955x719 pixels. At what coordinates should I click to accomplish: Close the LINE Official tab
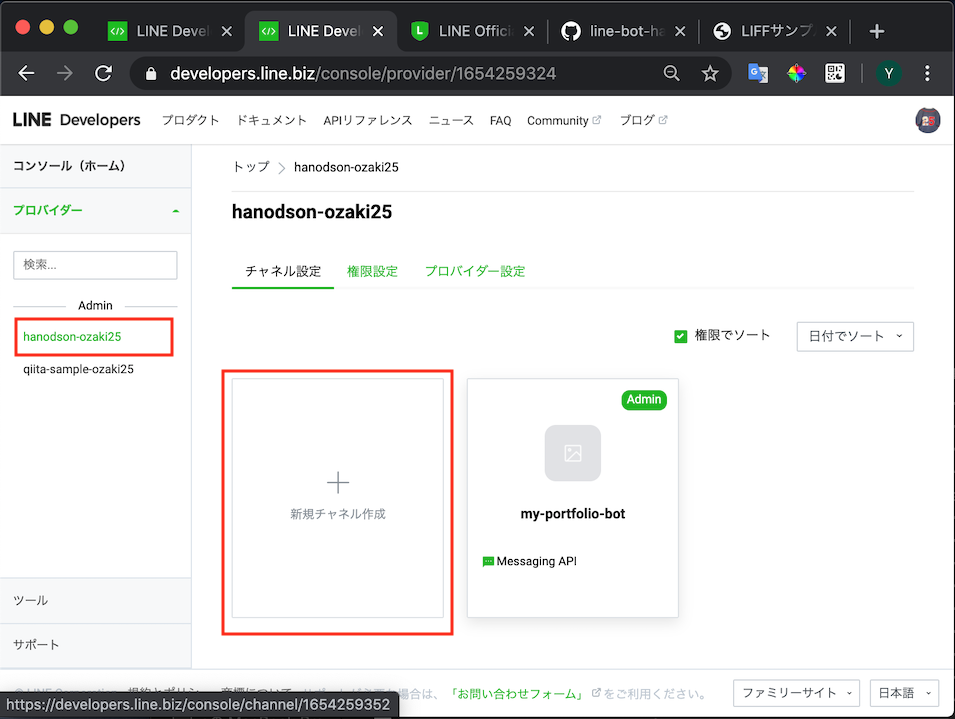(x=529, y=31)
